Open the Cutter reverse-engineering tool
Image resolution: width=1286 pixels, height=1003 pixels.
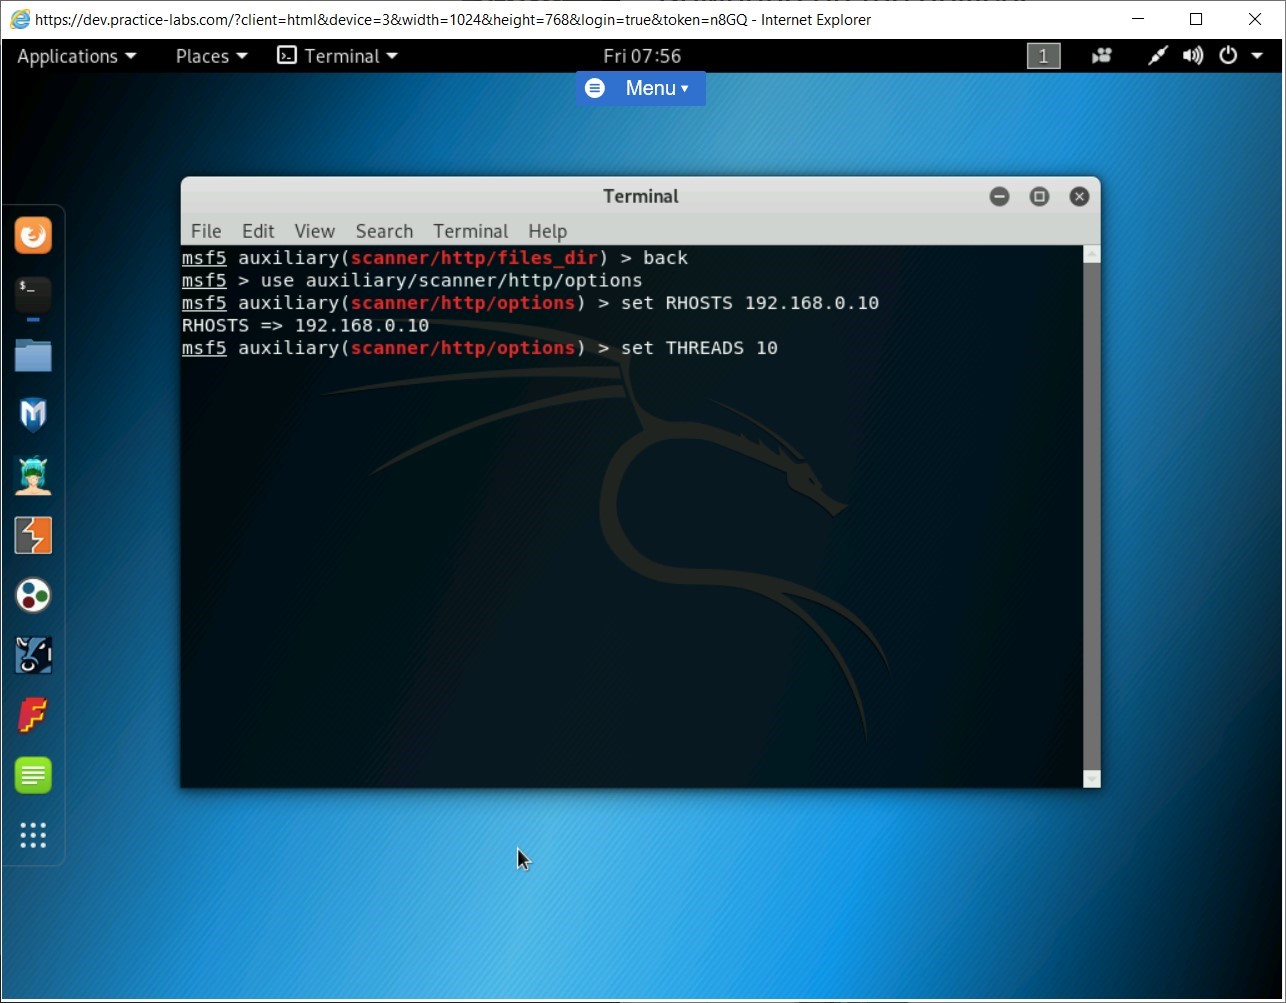click(x=33, y=655)
